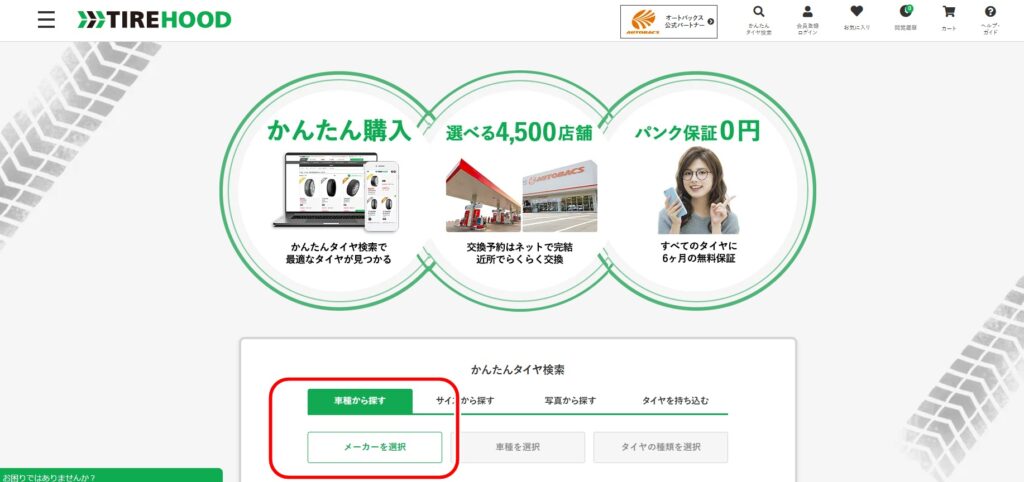
Task: Open the hamburger menu icon
Action: click(x=46, y=20)
